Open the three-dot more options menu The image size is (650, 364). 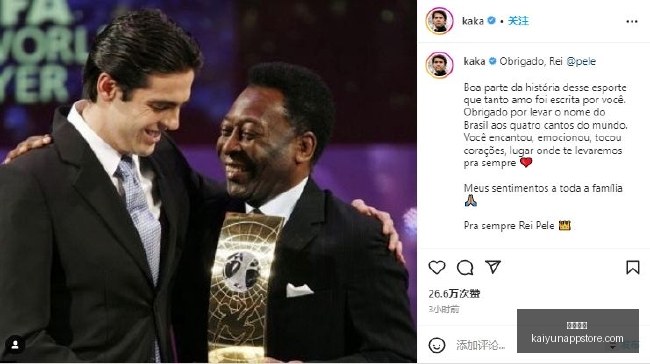(632, 21)
